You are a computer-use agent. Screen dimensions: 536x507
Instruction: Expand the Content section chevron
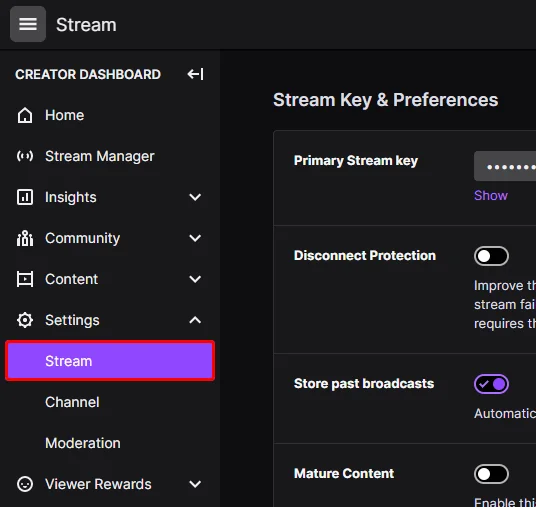point(195,279)
